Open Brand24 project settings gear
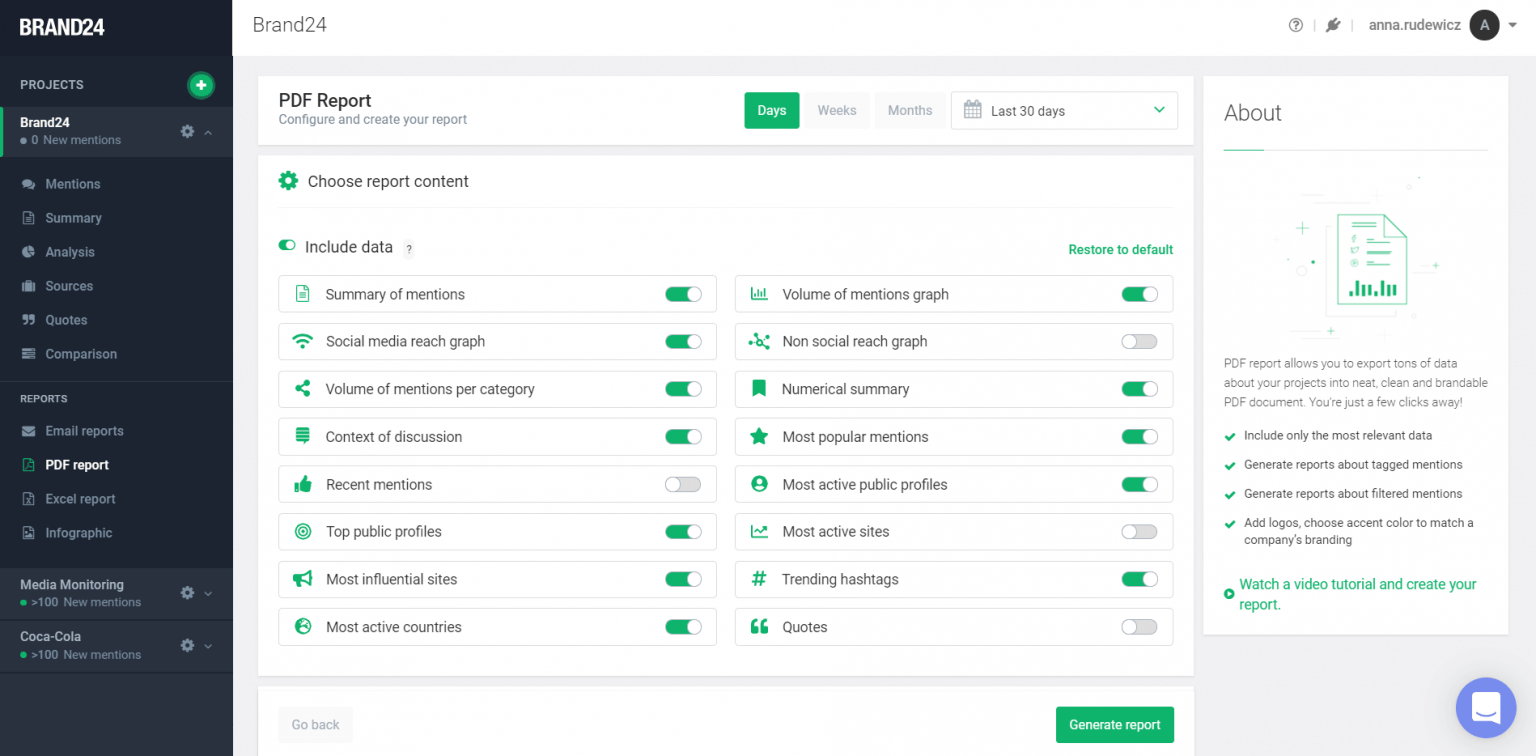The width and height of the screenshot is (1536, 756). (x=187, y=131)
